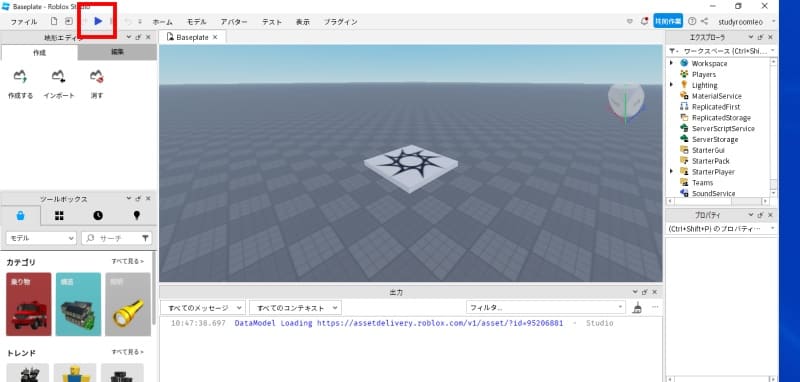
Task: Open the すべてのコンテキスト output dropdown
Action: (295, 308)
